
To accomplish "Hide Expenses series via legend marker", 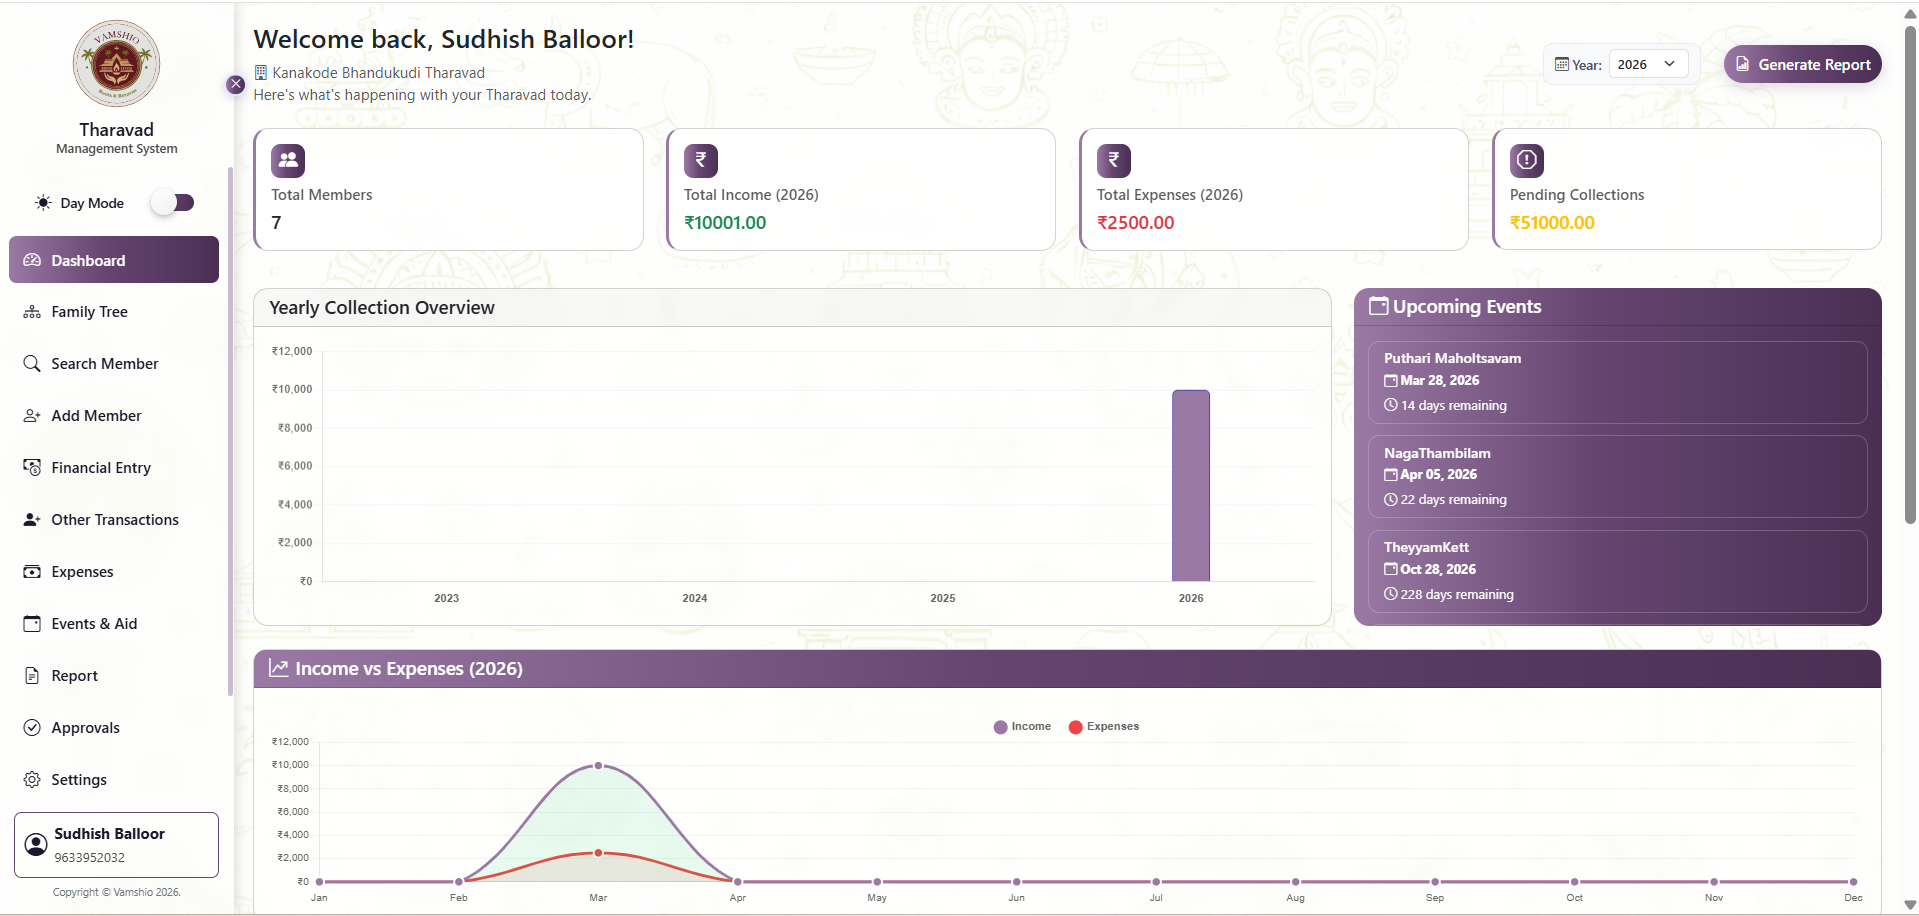I will (x=1076, y=727).
